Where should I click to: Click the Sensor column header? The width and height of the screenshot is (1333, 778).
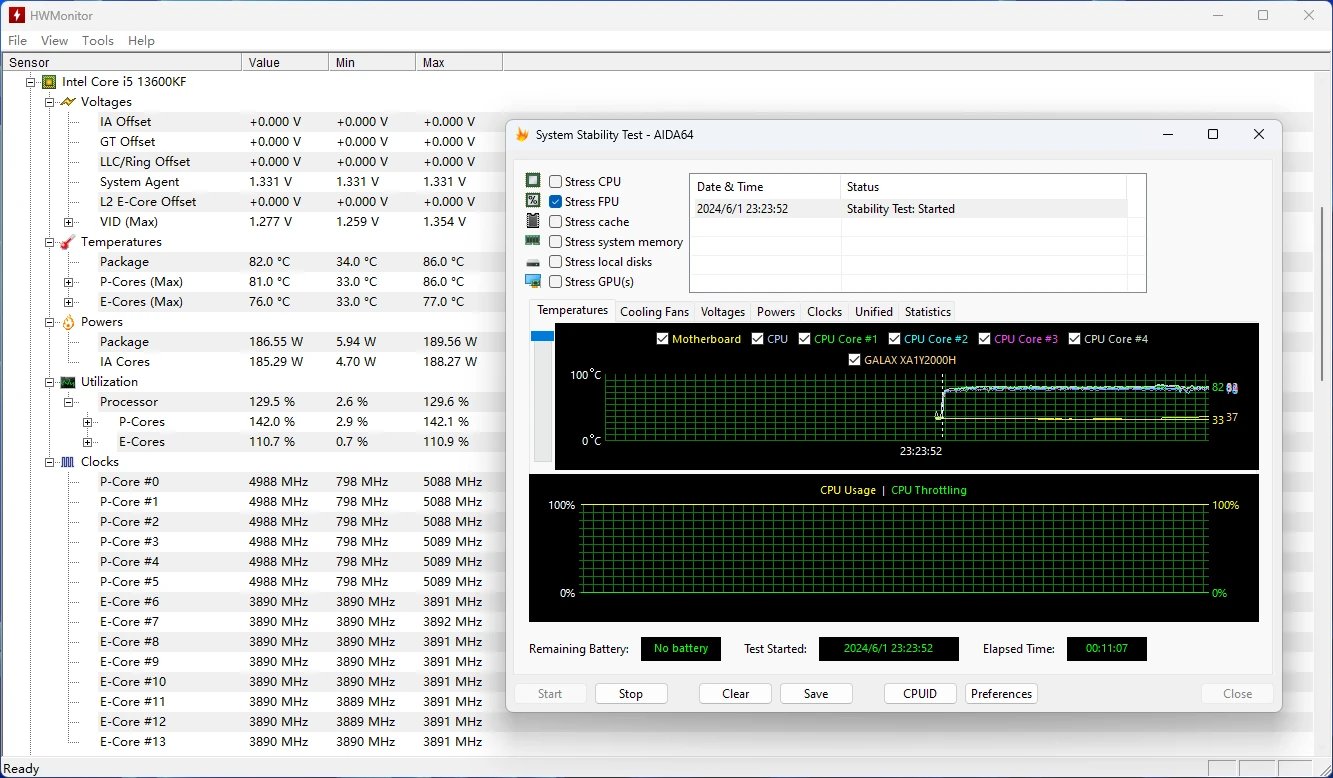[x=121, y=63]
